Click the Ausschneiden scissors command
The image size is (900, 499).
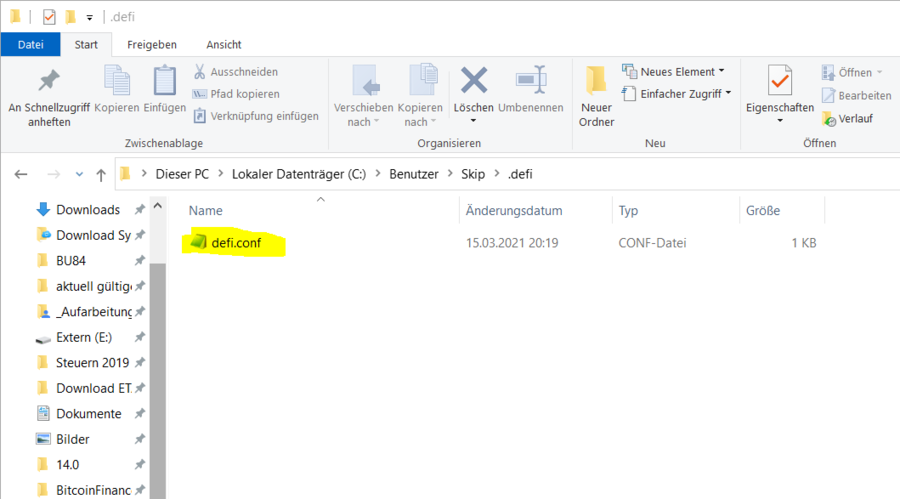236,72
